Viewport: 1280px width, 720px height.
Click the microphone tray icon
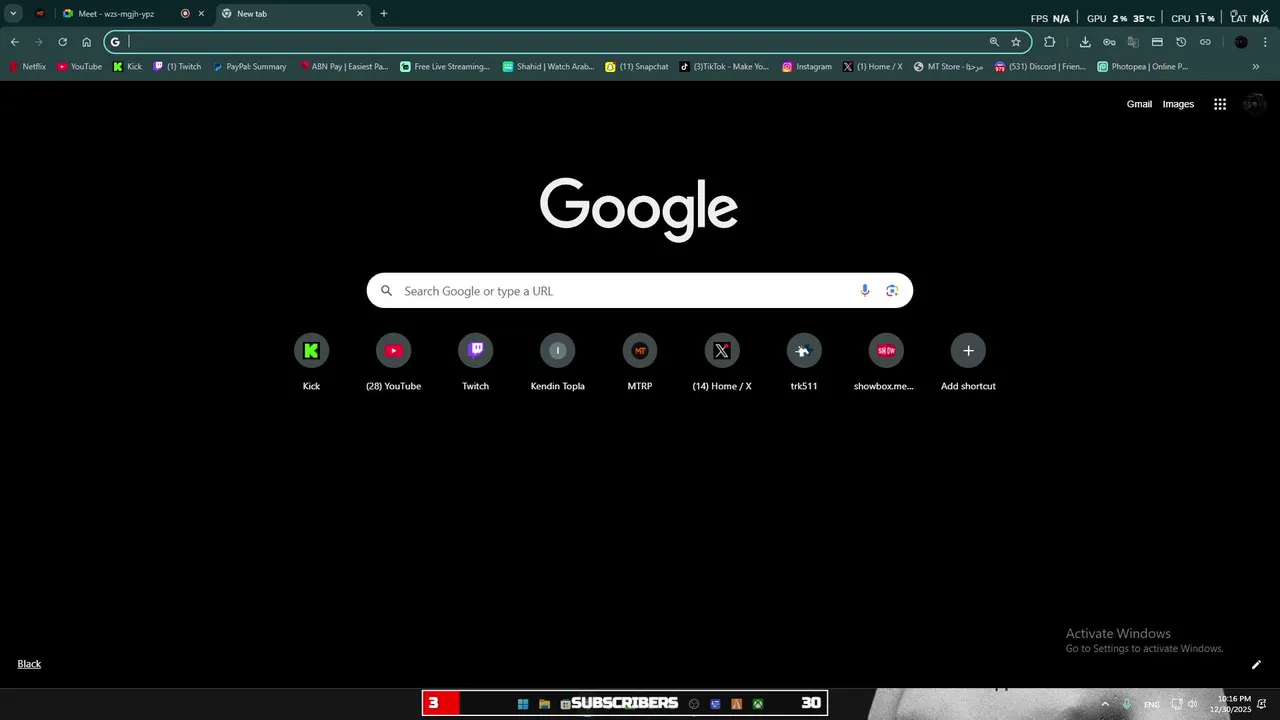pos(1127,704)
